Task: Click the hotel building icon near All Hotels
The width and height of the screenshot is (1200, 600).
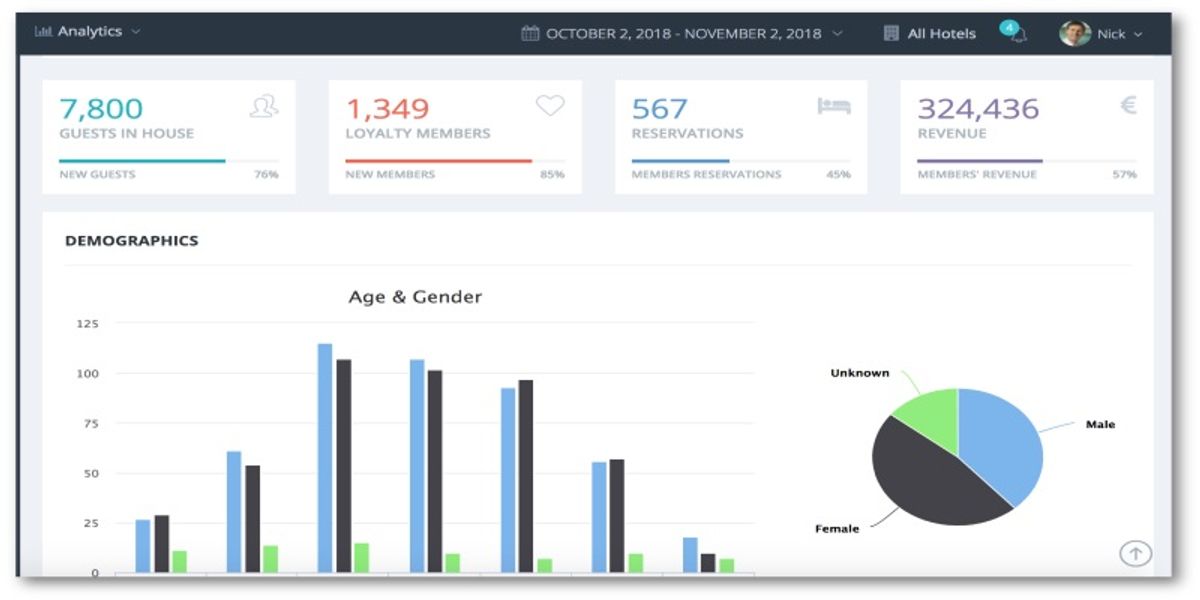Action: coord(892,32)
